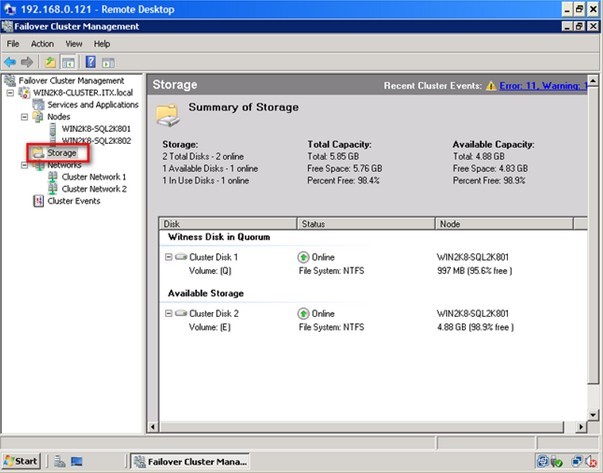The width and height of the screenshot is (603, 473).
Task: Collapse the Cluster Disk 1 details
Action: click(x=168, y=257)
